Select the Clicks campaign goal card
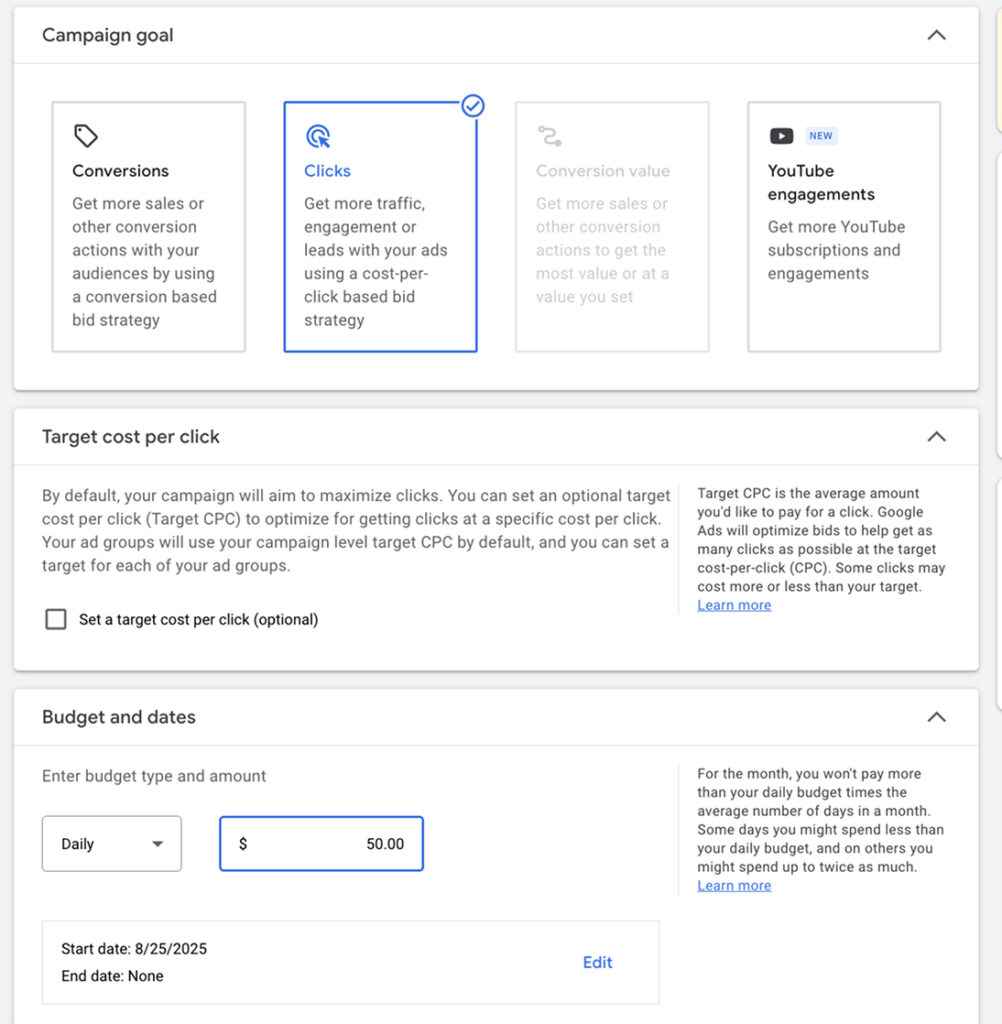Viewport: 1002px width, 1024px height. click(x=380, y=227)
